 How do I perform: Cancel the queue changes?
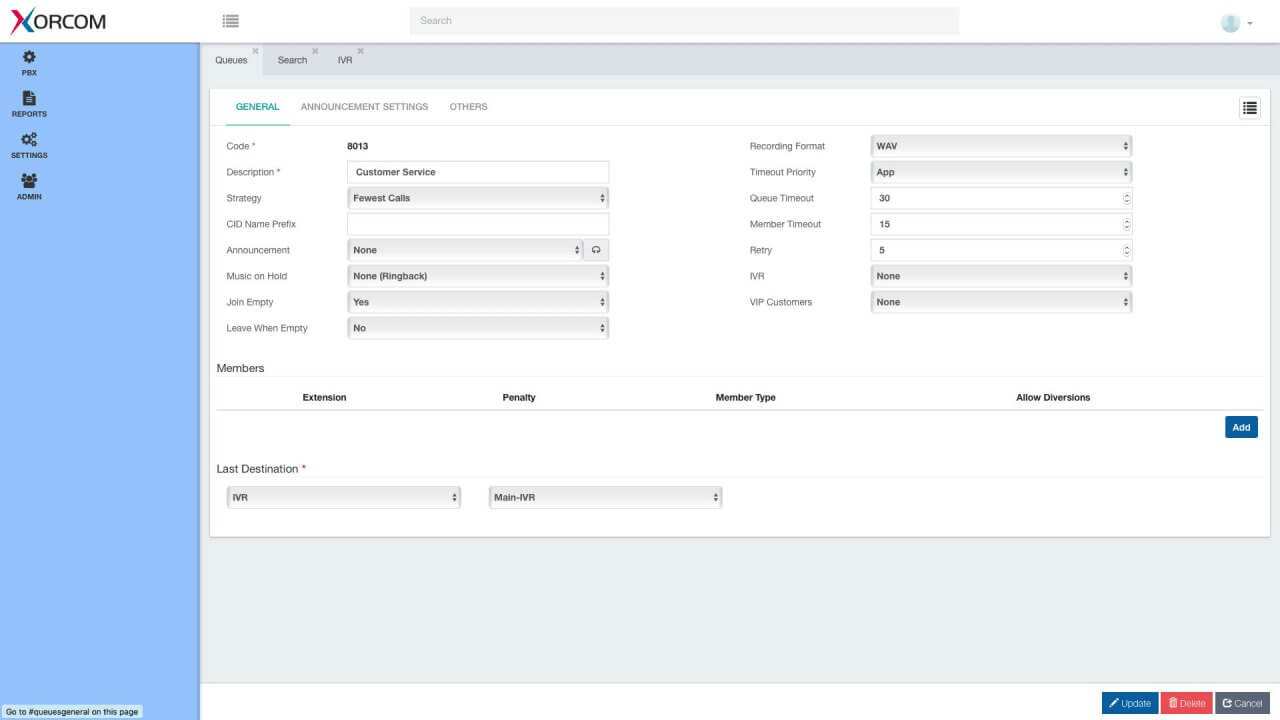click(x=1242, y=702)
